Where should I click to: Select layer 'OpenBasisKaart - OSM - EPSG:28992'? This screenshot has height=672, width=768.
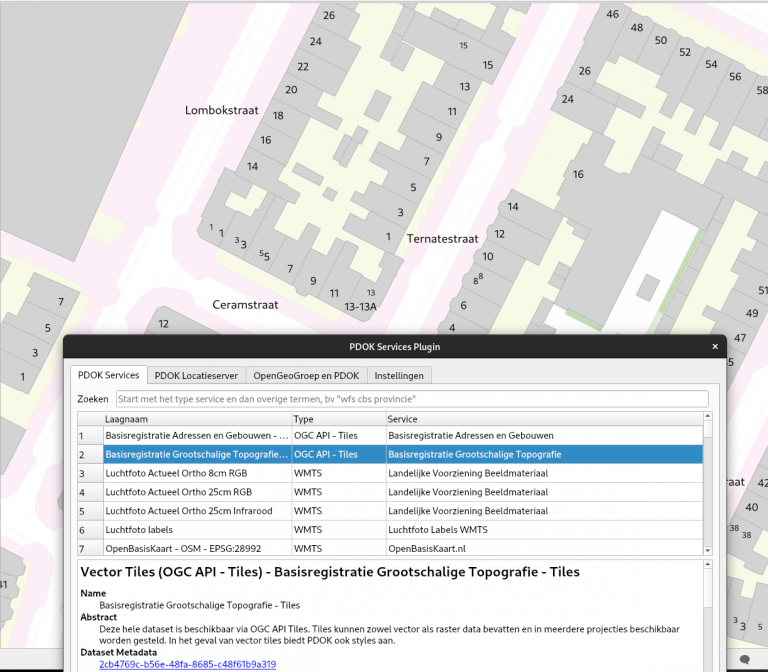pyautogui.click(x=197, y=548)
